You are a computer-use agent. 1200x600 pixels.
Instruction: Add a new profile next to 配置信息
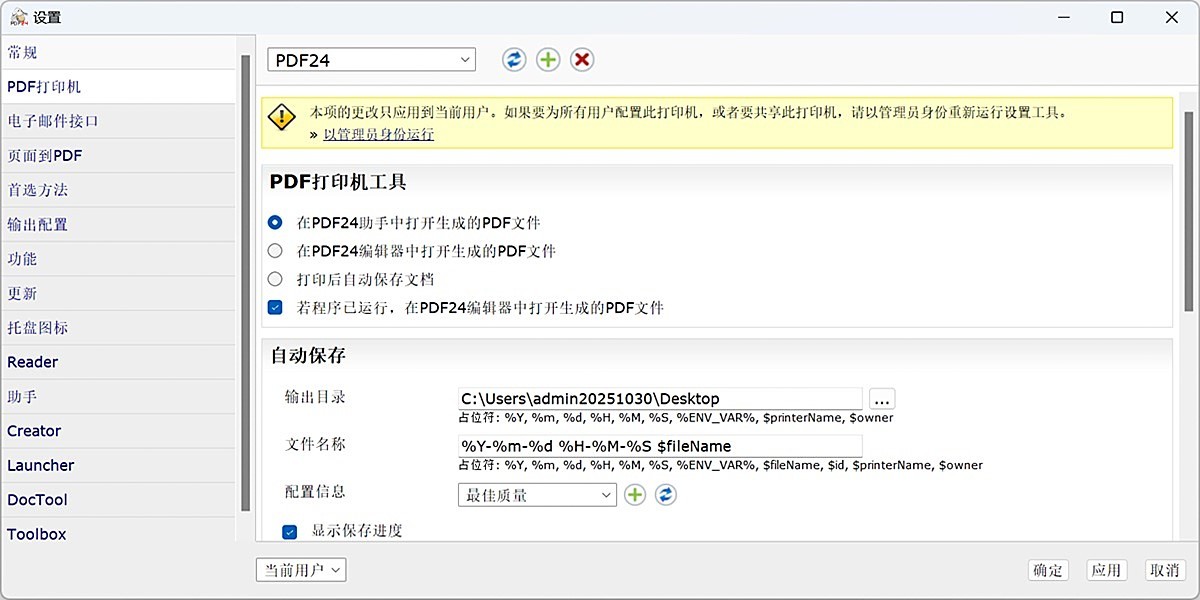pos(635,494)
